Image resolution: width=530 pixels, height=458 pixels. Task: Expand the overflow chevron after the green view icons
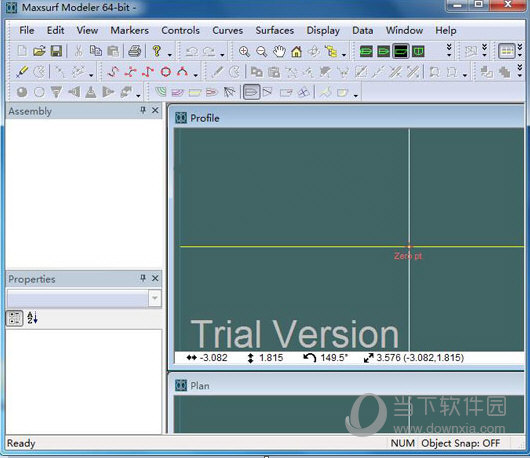[x=449, y=50]
